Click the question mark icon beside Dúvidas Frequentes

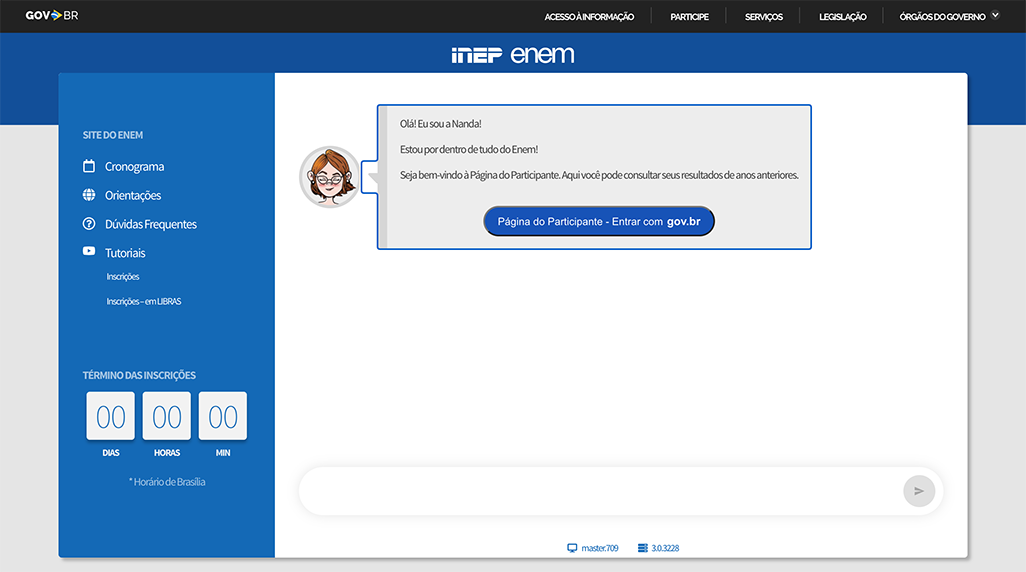[89, 223]
